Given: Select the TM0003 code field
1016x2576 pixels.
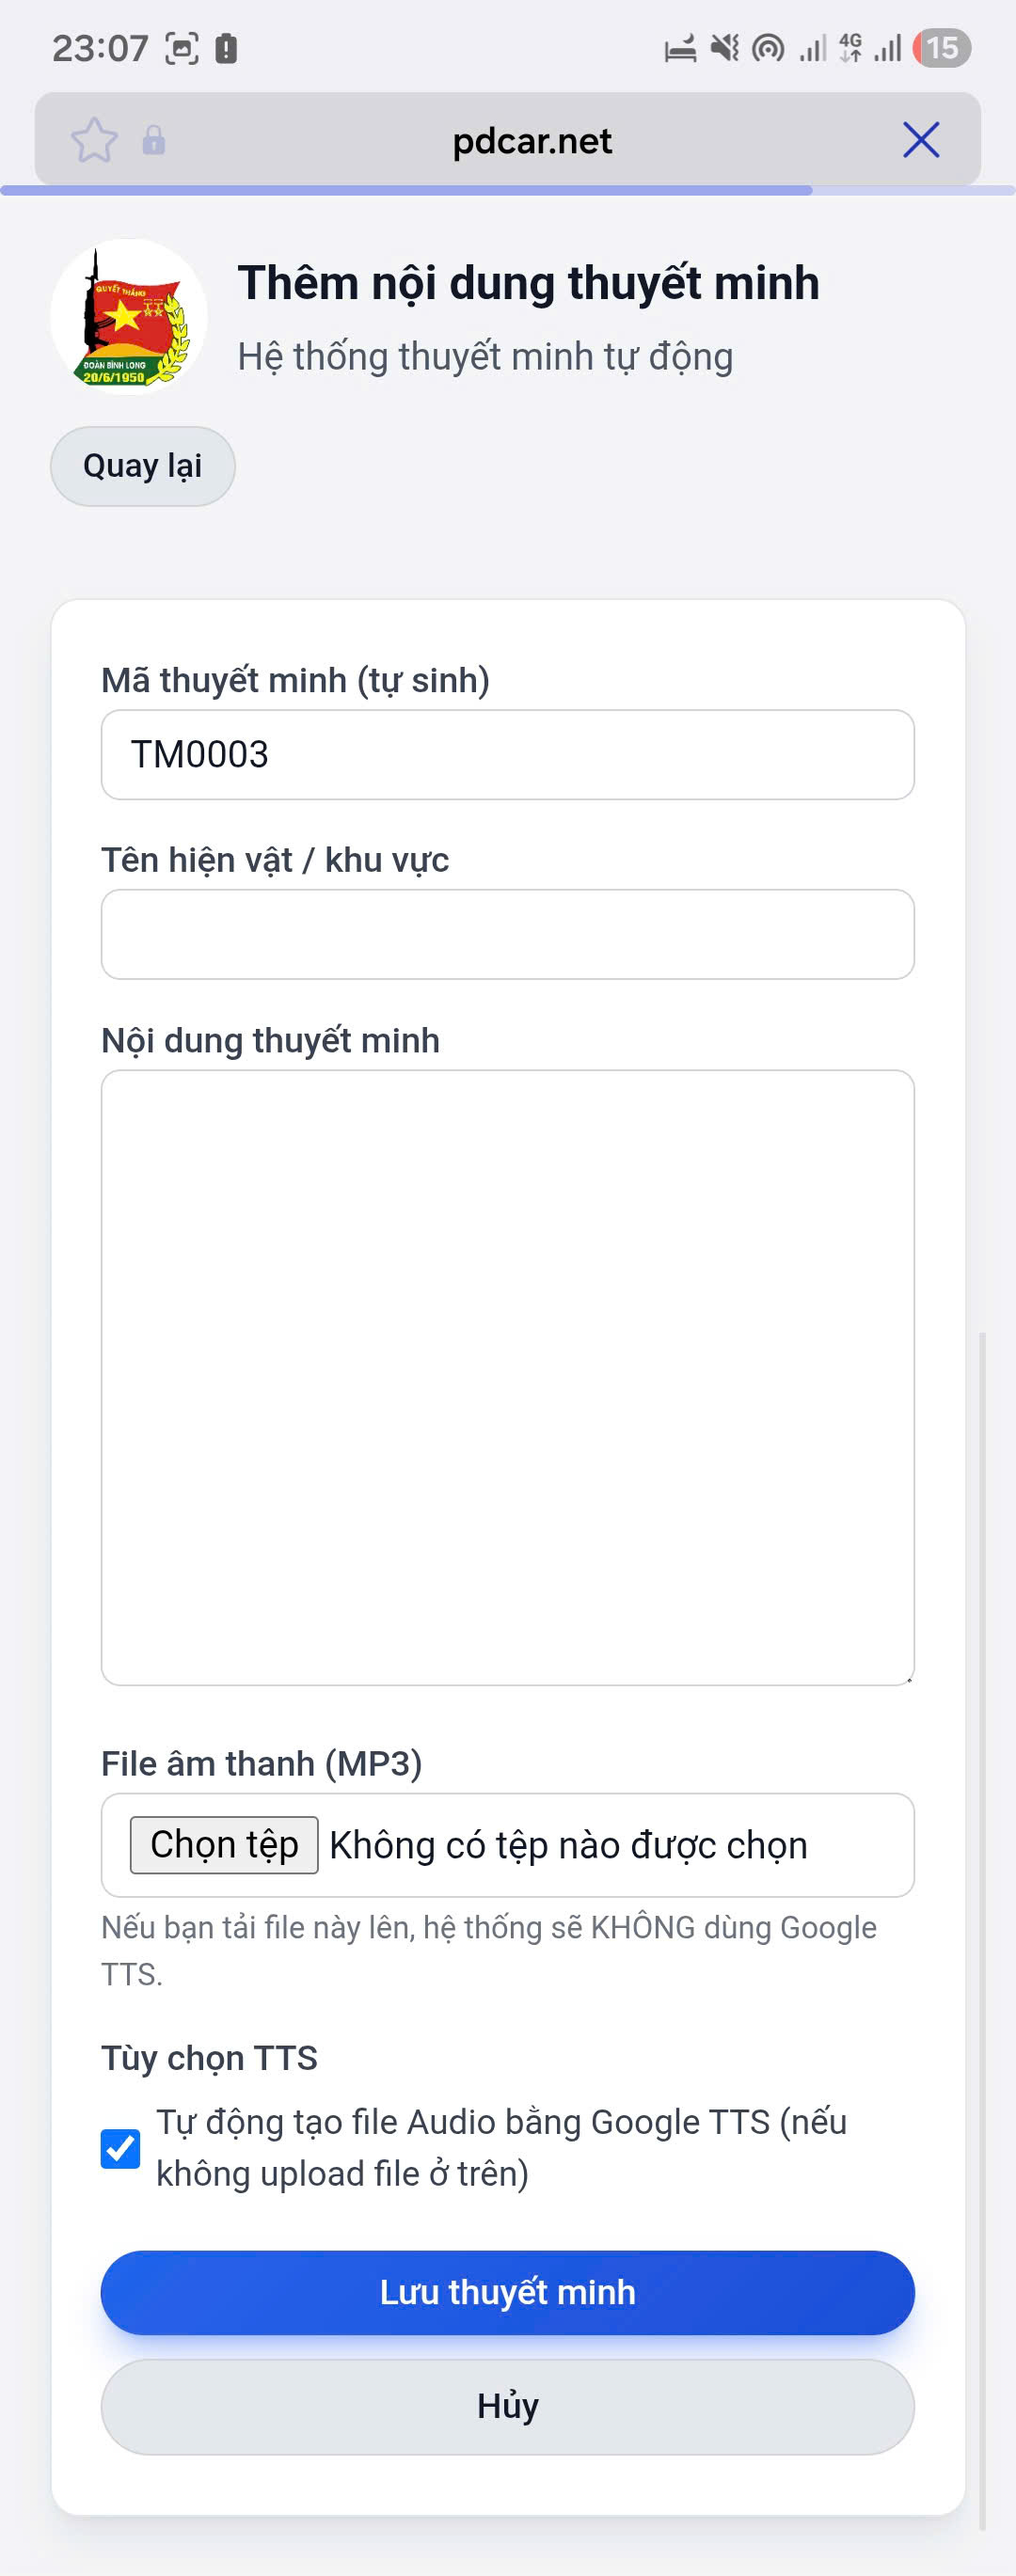Looking at the screenshot, I should click(x=507, y=755).
